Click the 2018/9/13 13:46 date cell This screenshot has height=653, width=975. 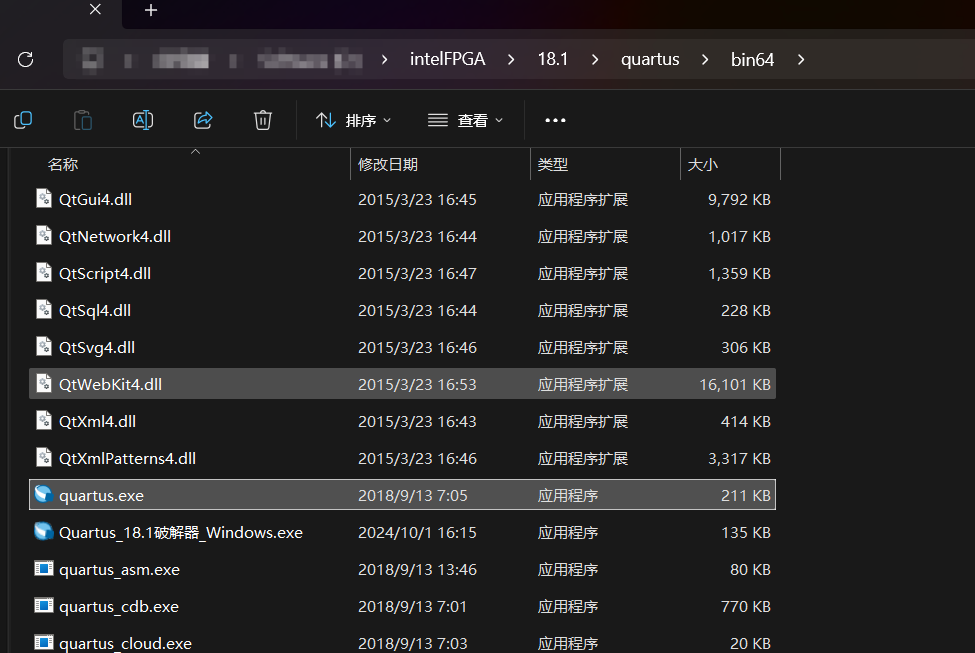point(417,570)
